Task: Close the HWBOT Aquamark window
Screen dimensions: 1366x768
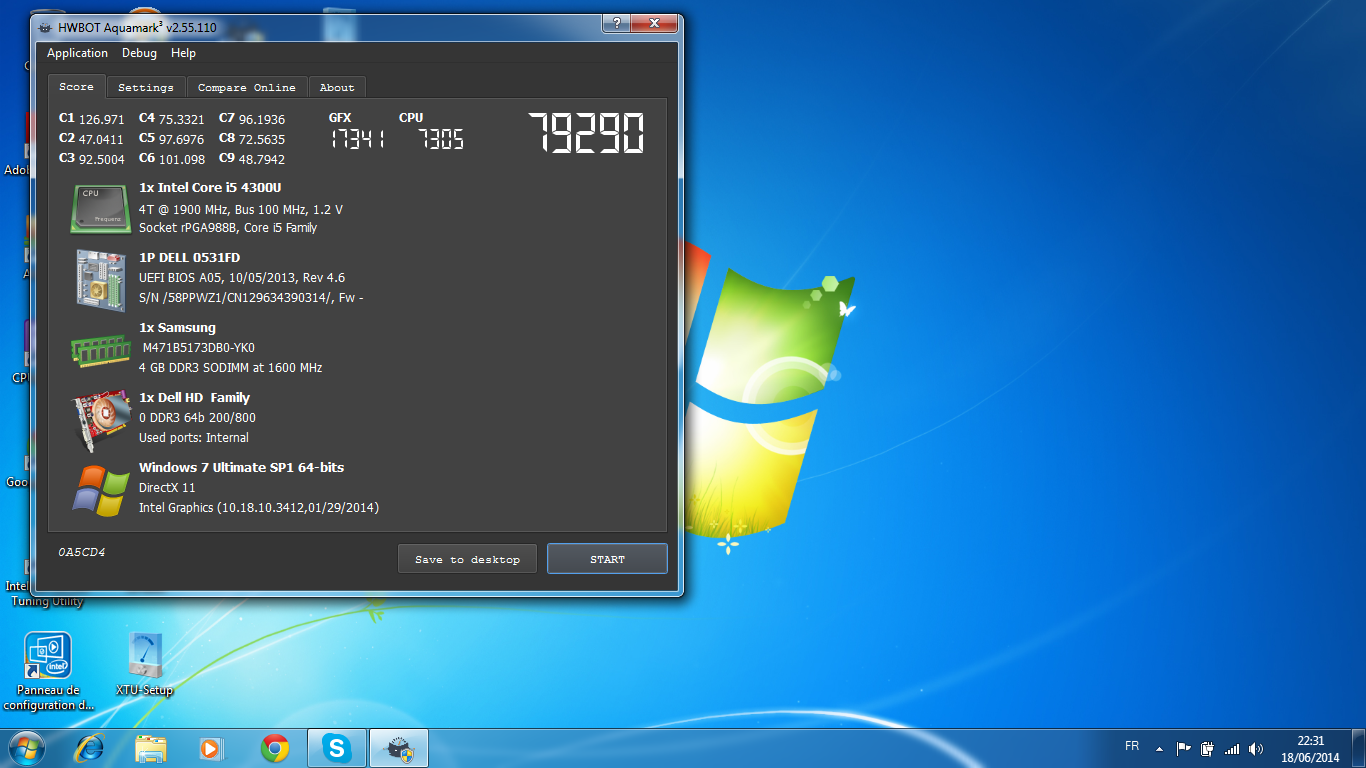Action: tap(655, 23)
